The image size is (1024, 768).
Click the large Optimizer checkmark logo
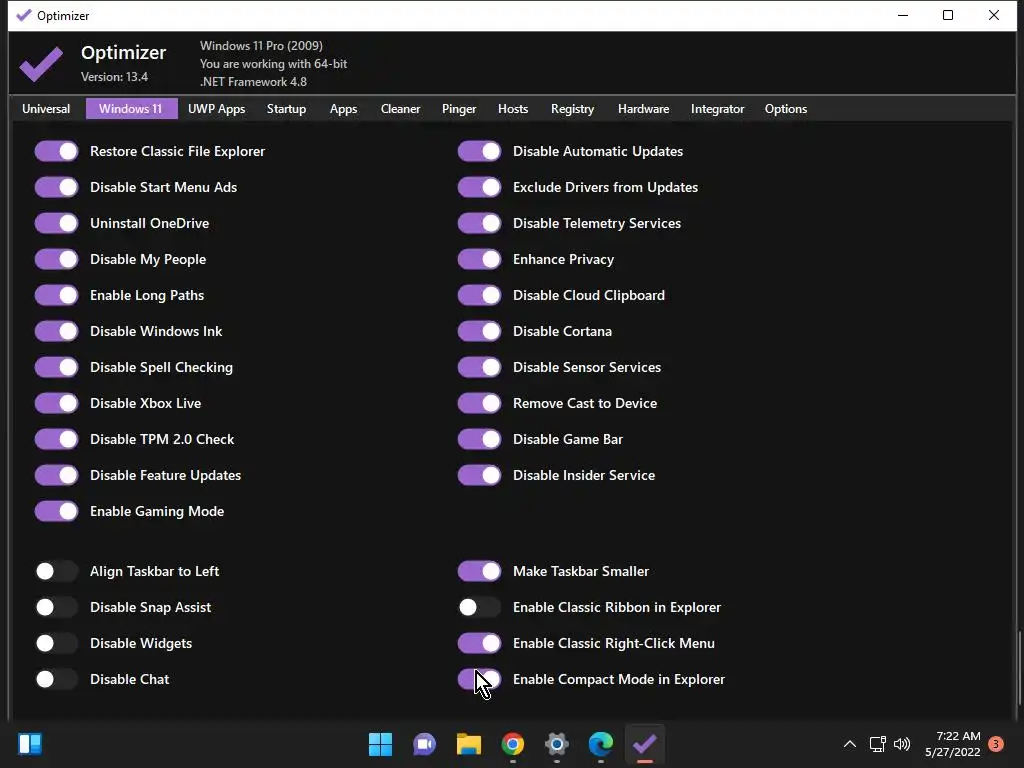(41, 63)
